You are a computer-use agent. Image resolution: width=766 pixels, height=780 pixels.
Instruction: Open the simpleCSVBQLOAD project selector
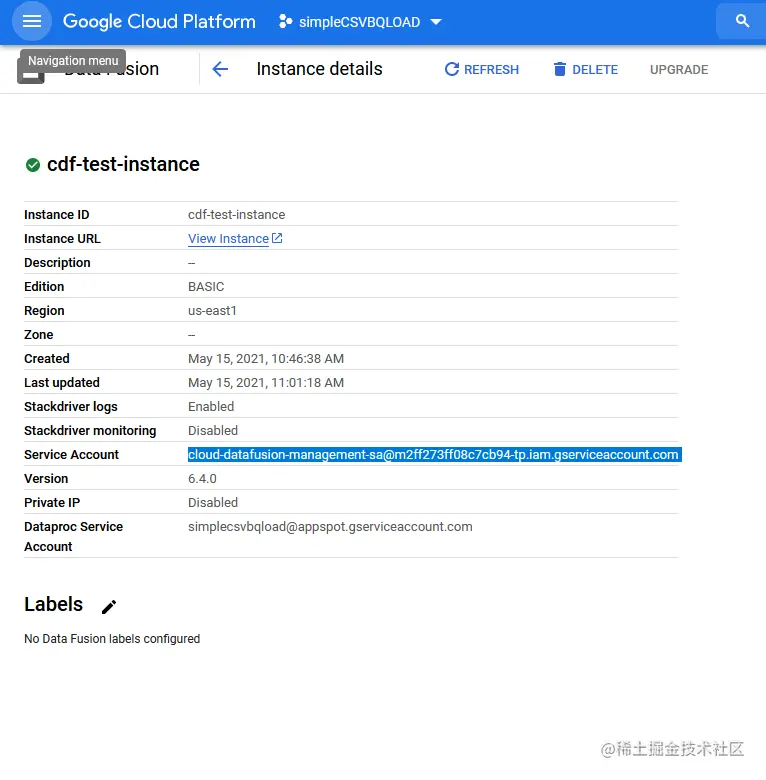coord(360,22)
